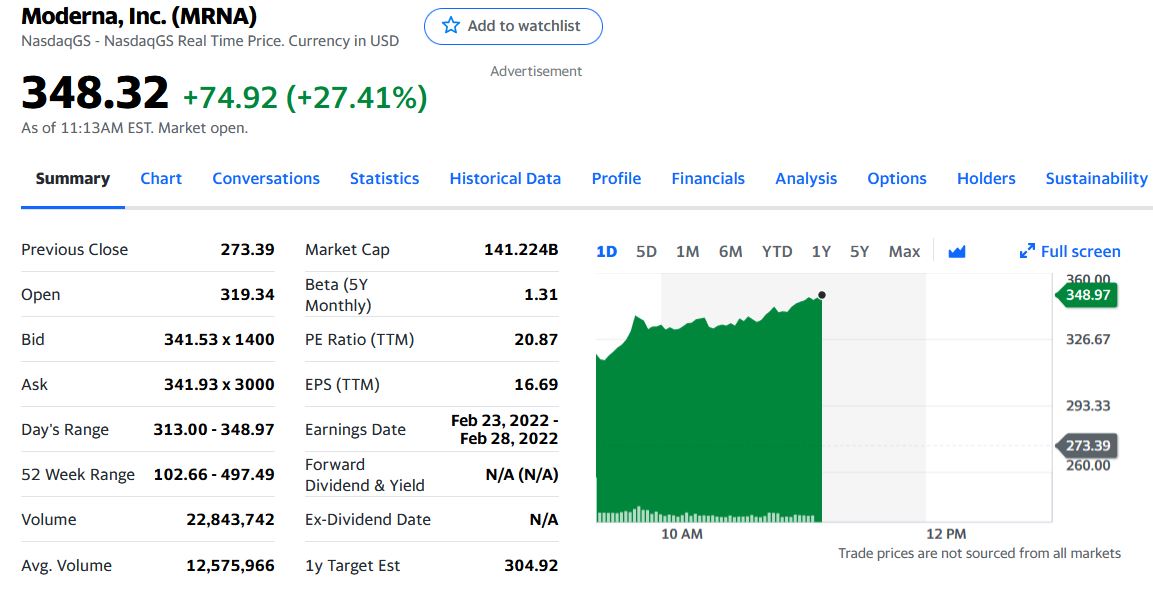The image size is (1153, 590).
Task: Click the Avg. Volume value 12,575,966
Action: (230, 565)
